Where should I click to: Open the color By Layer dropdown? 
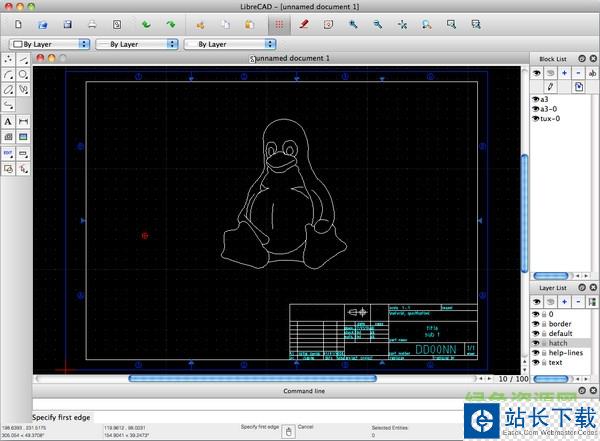tap(48, 44)
